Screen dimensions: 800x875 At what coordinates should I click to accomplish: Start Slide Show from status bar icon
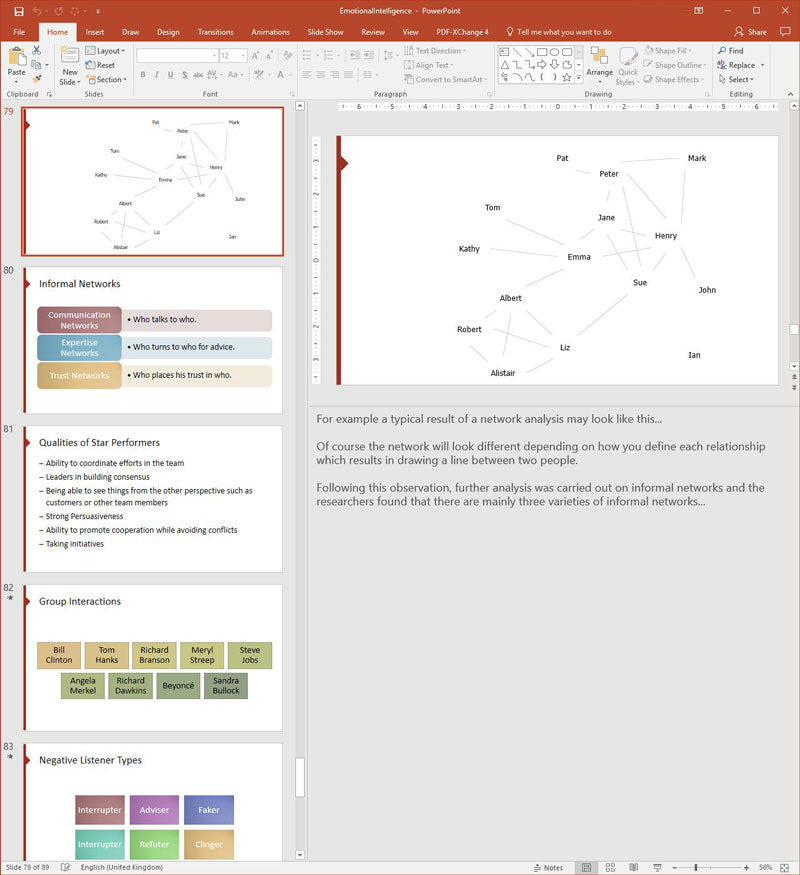tap(657, 867)
